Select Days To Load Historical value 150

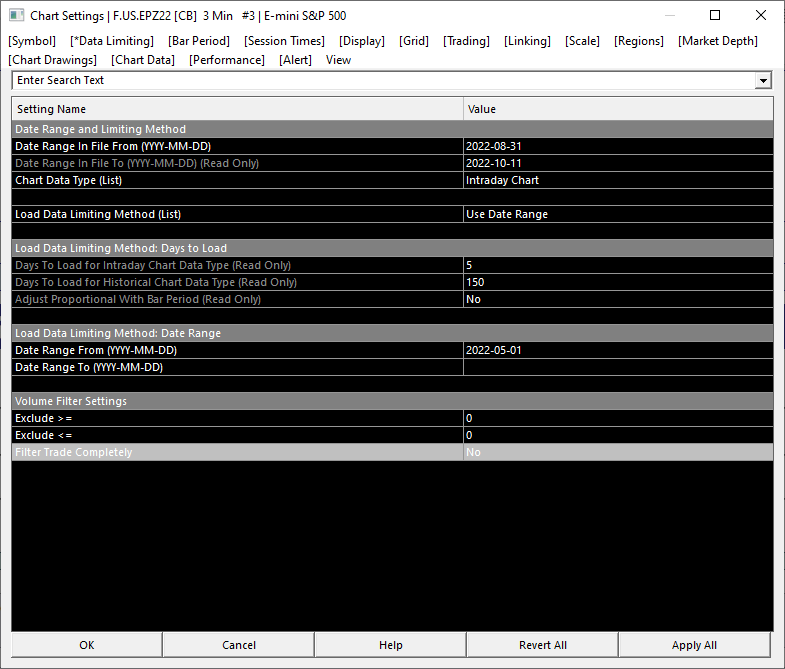pos(618,282)
